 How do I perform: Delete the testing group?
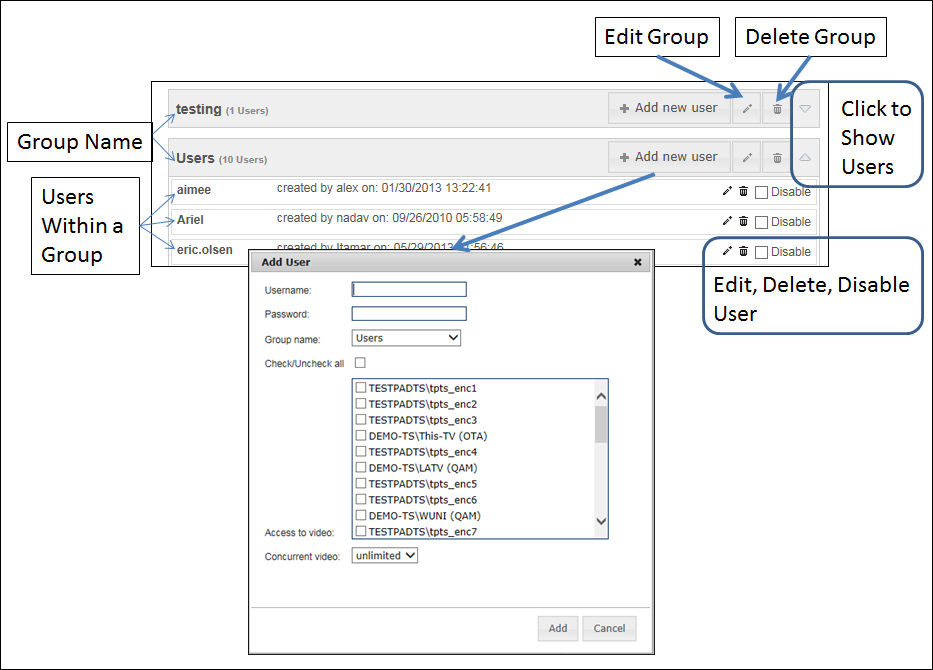point(777,108)
